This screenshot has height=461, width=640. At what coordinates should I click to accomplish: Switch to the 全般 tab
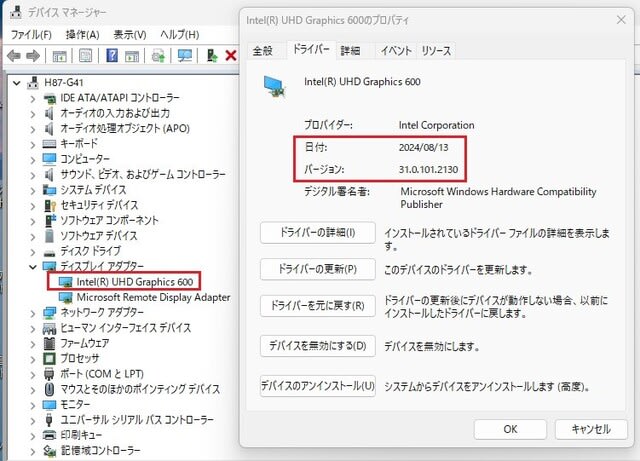click(x=262, y=51)
